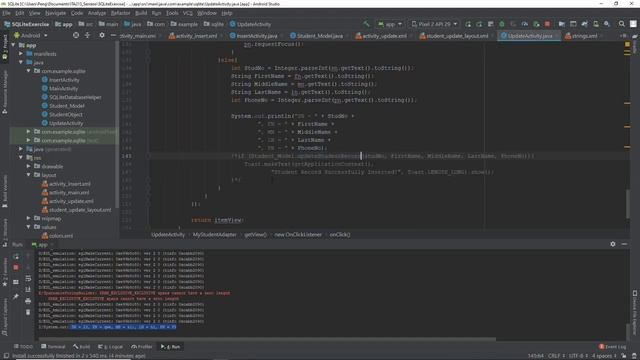This screenshot has width=640, height=360.
Task: Click the getView() breadcrumb
Action: (256, 235)
